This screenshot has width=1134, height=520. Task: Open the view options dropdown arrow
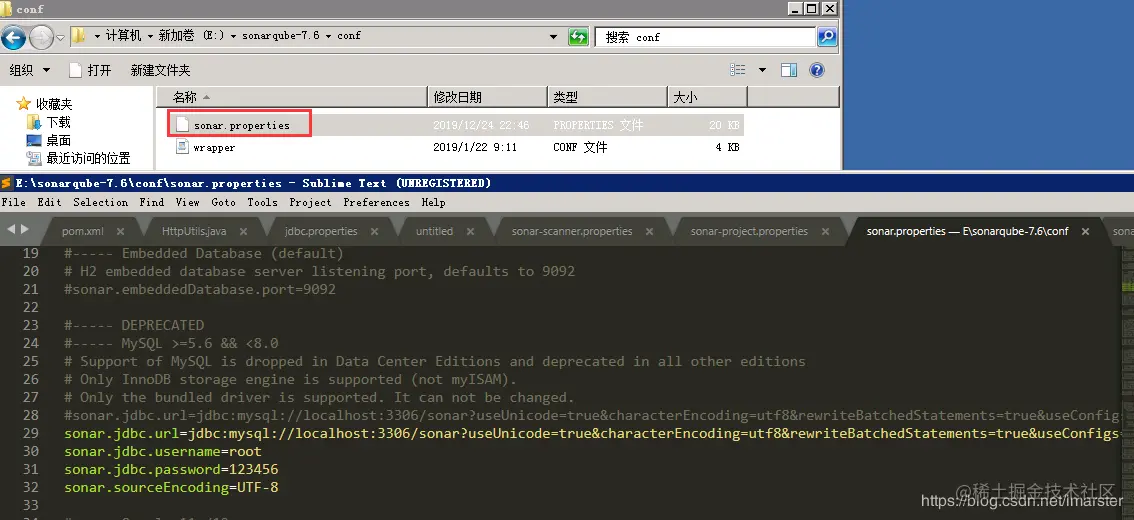pos(762,70)
